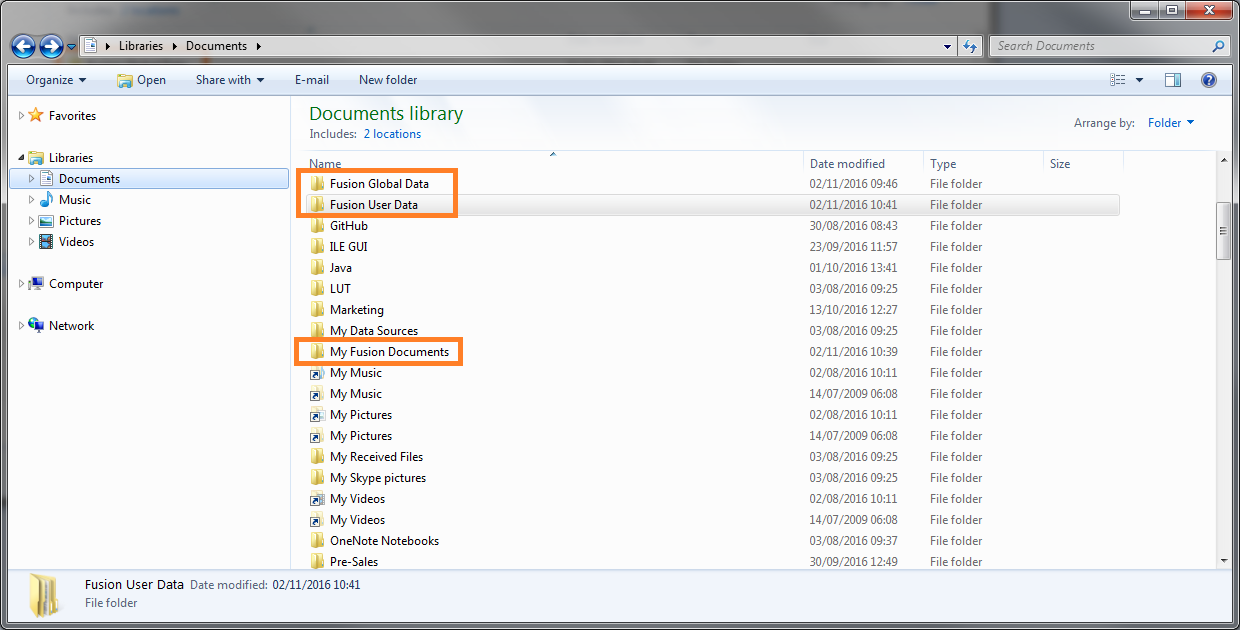Image resolution: width=1240 pixels, height=630 pixels.
Task: Collapse the Libraries tree node
Action: (21, 158)
